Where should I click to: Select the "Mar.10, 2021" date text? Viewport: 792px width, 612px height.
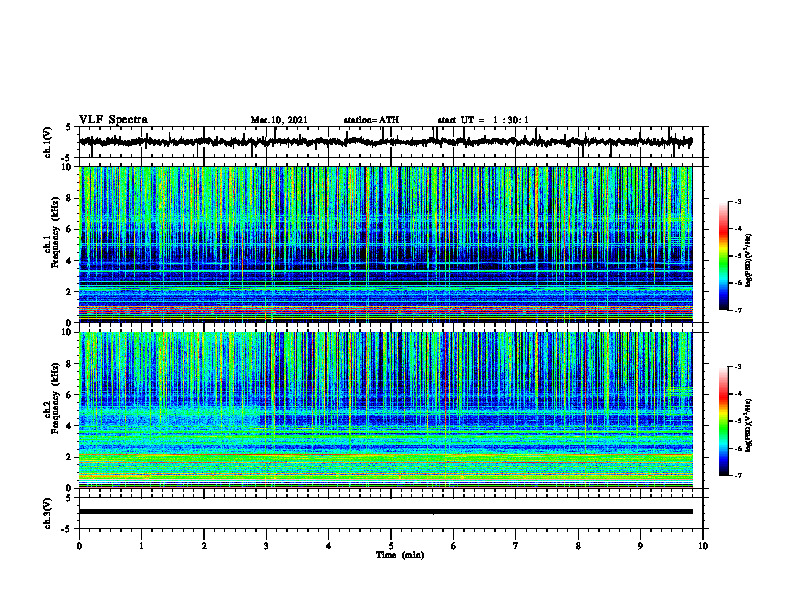tap(279, 120)
